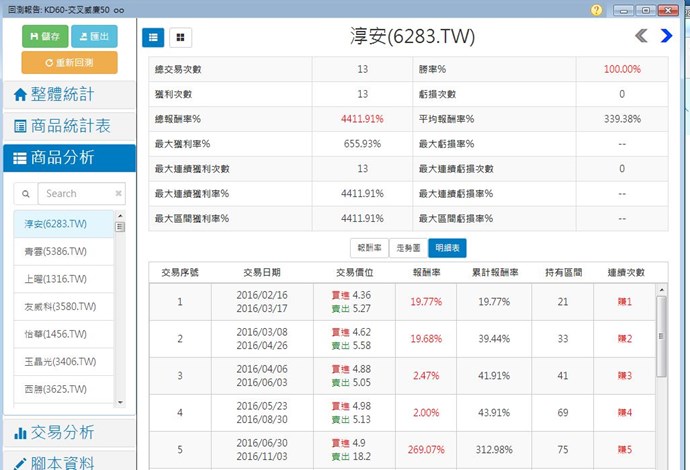The width and height of the screenshot is (690, 470).
Task: Switch to the 報酬率 tab
Action: pos(369,248)
